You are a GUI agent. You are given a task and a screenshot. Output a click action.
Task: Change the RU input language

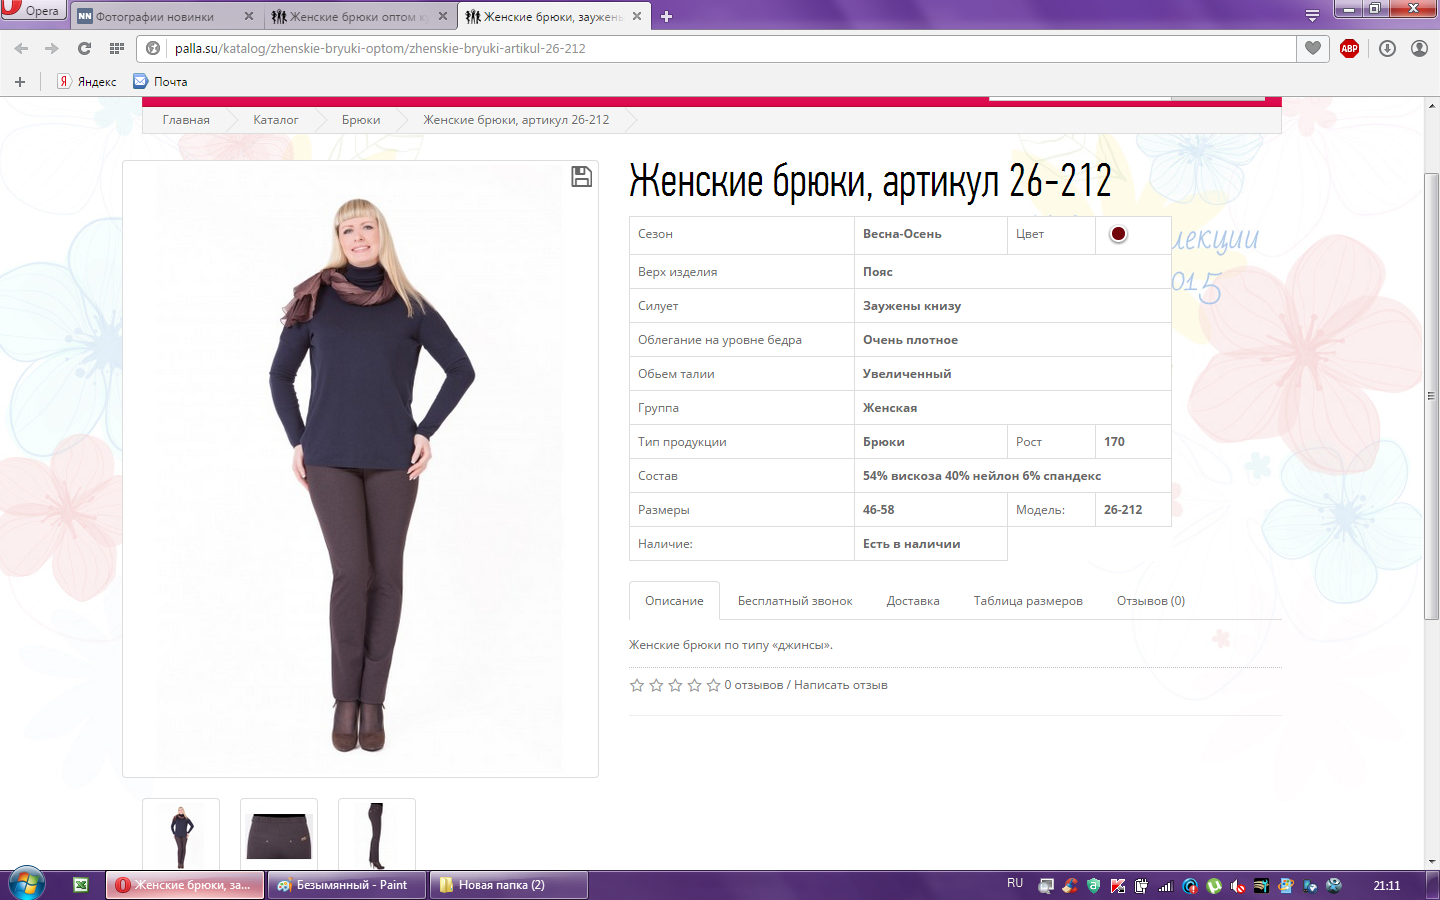pos(1015,884)
